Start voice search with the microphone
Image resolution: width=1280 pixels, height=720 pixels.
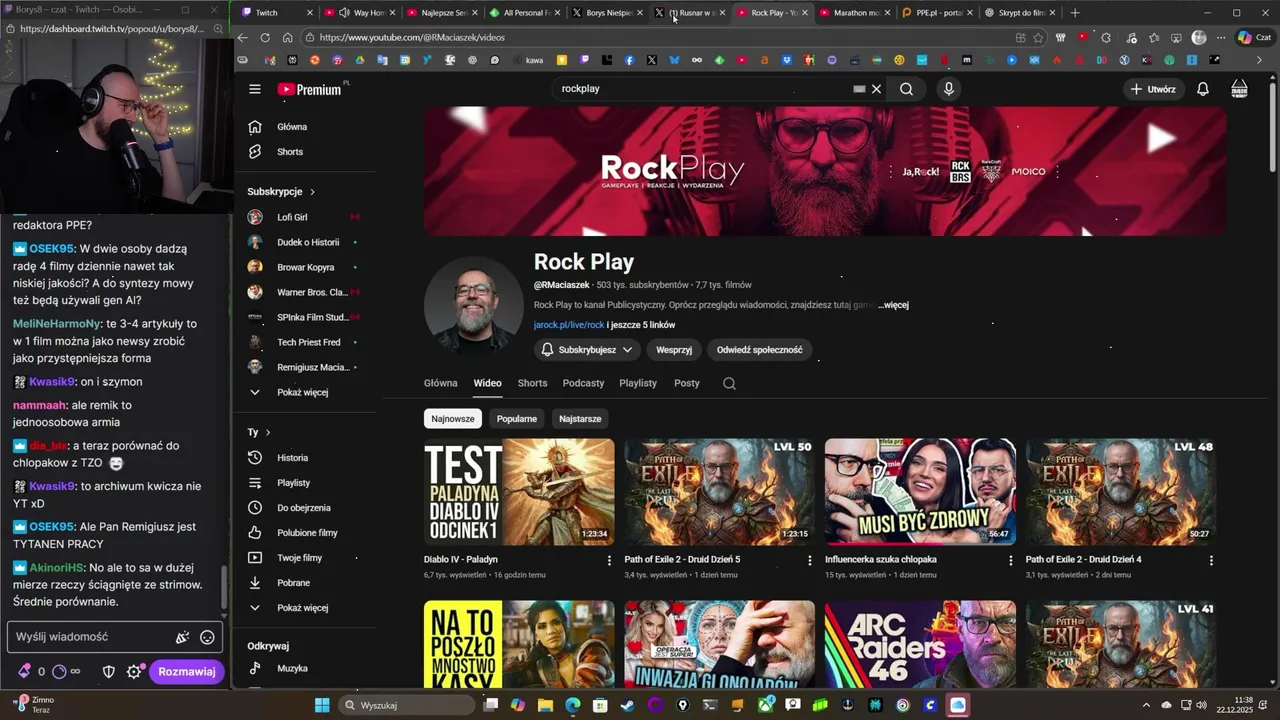pos(949,89)
